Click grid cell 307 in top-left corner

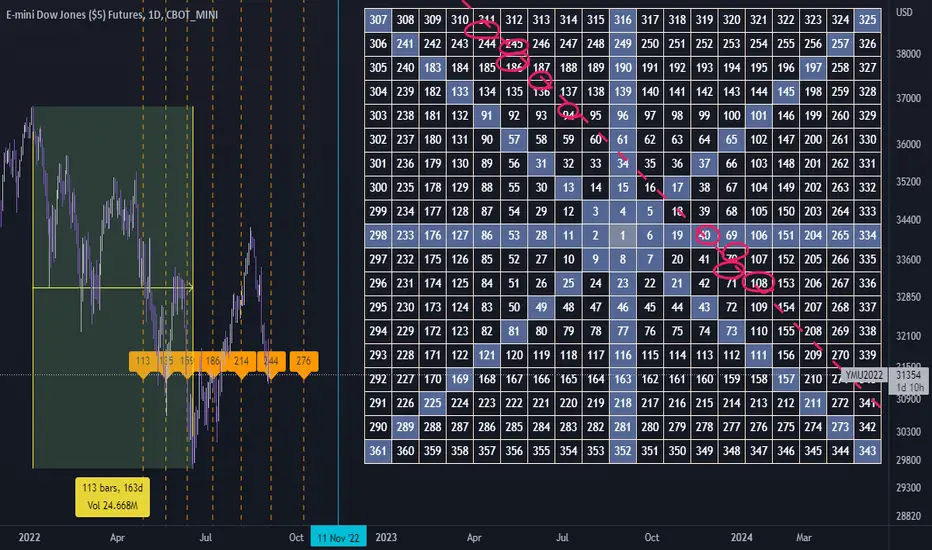coord(378,20)
